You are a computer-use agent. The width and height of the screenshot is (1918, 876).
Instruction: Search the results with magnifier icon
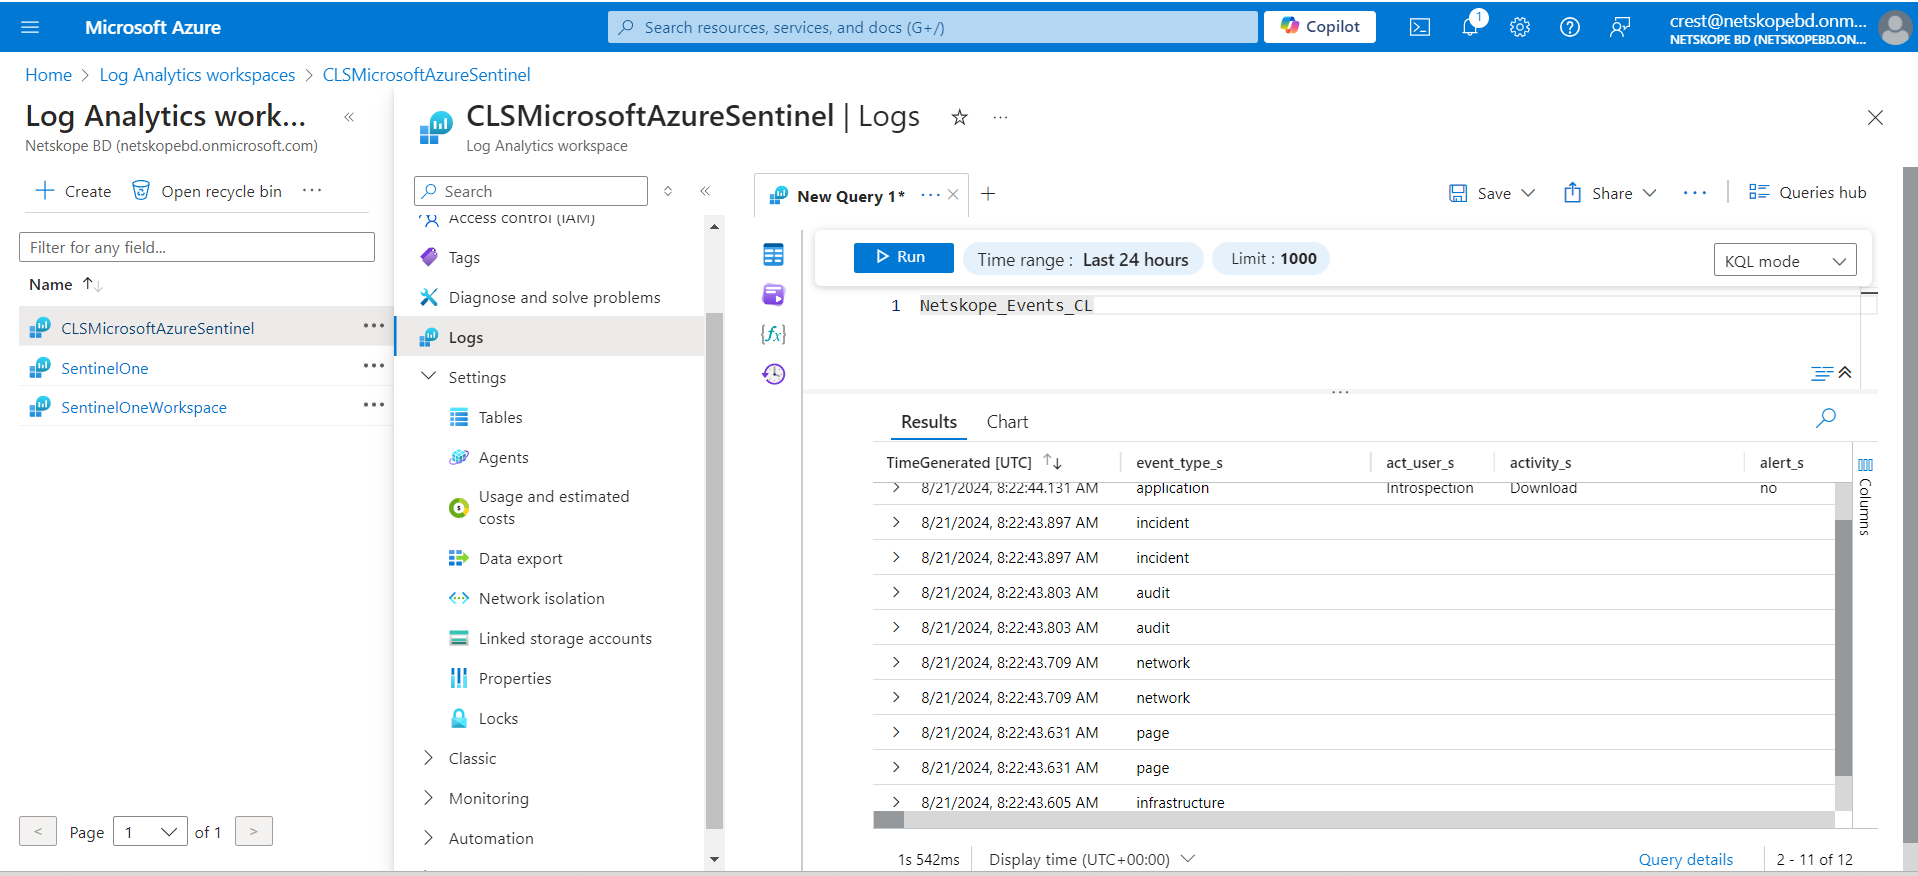(1826, 418)
